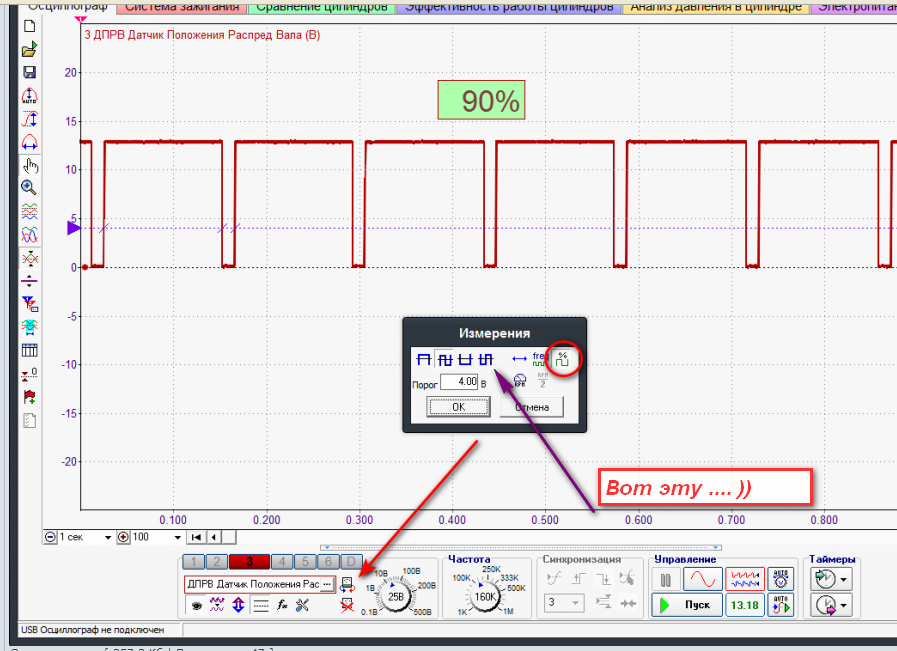Add a flag marker with red flag icon
This screenshot has width=897, height=651.
click(x=30, y=396)
